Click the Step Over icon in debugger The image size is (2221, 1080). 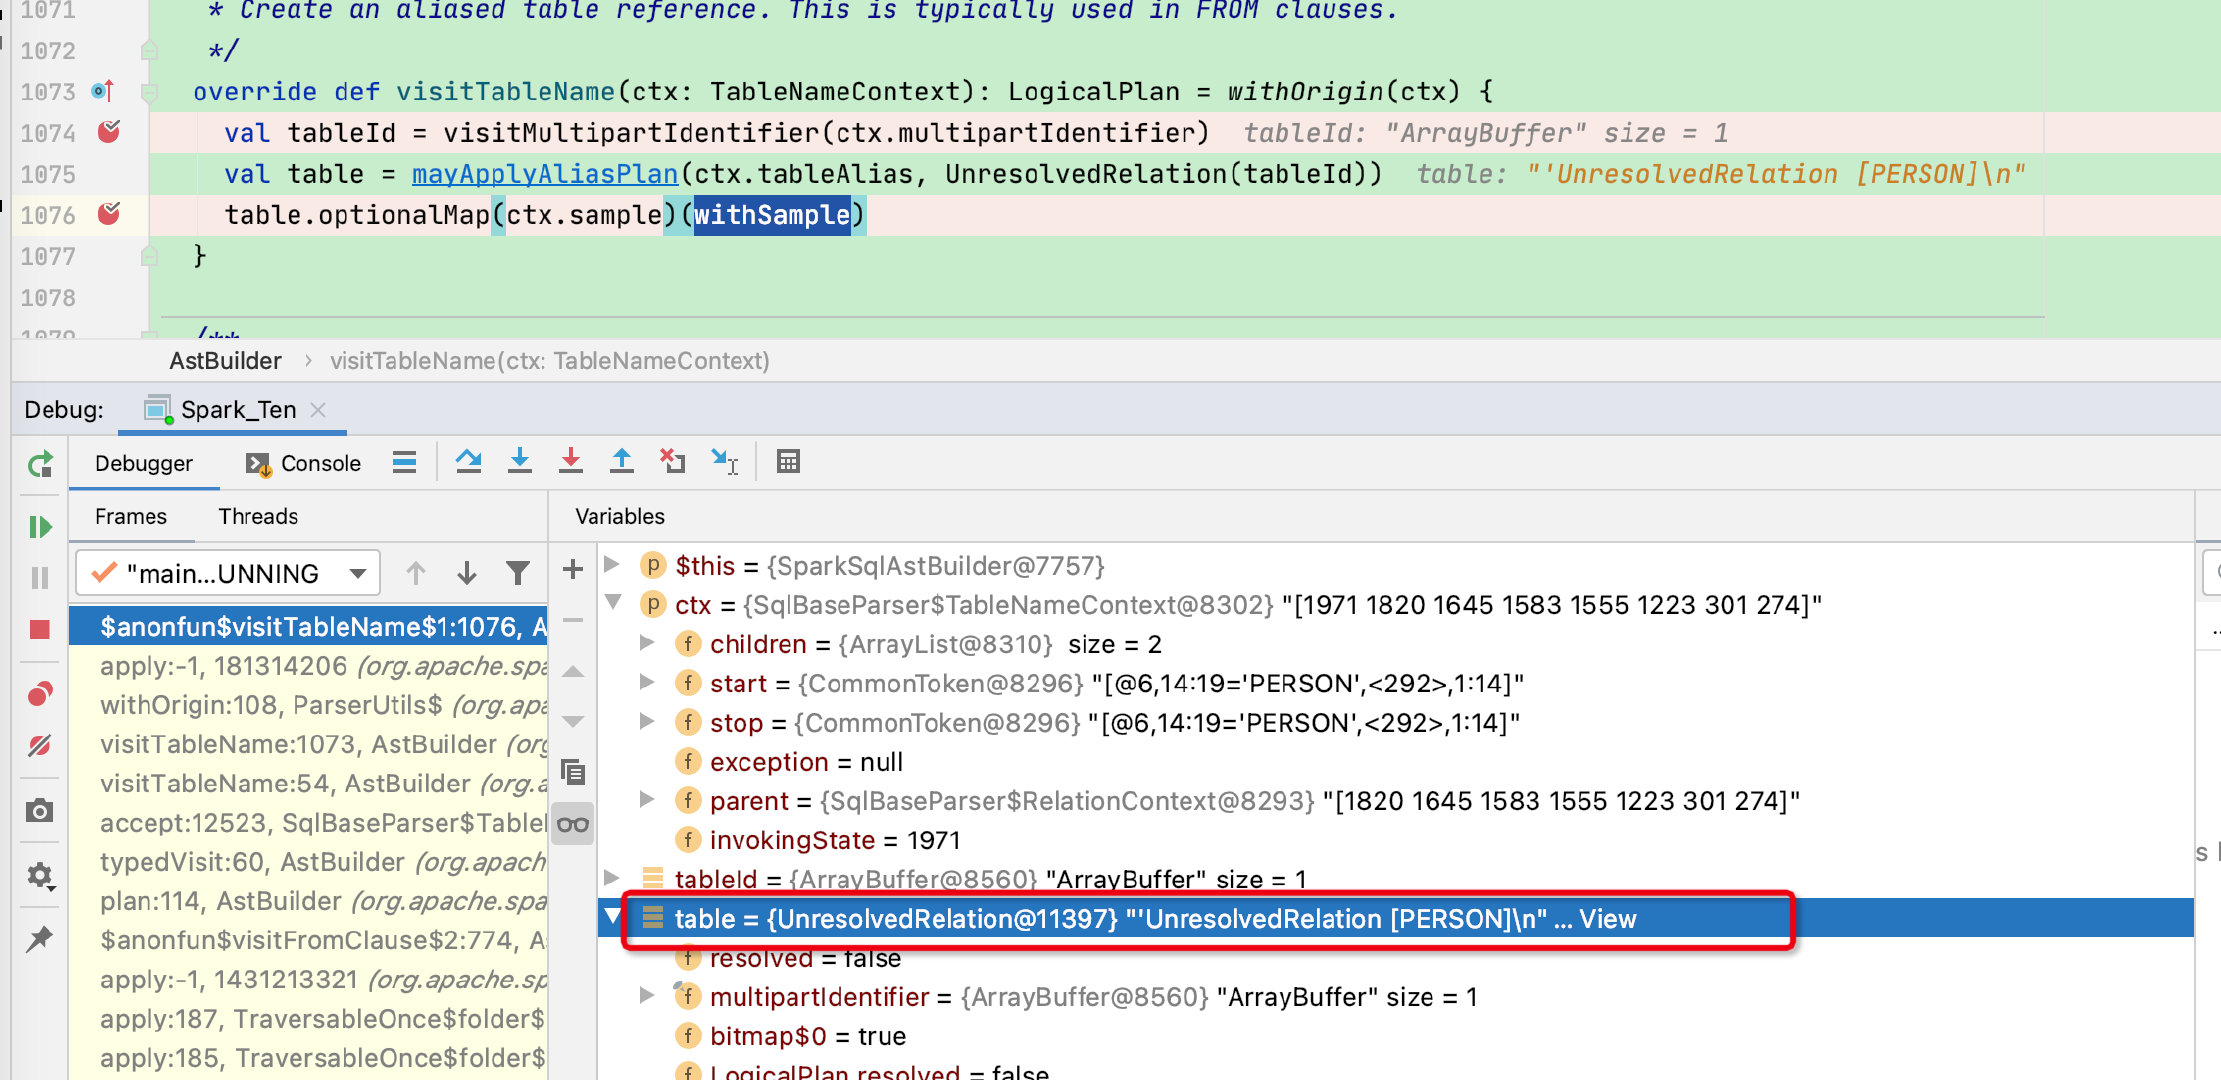tap(470, 463)
